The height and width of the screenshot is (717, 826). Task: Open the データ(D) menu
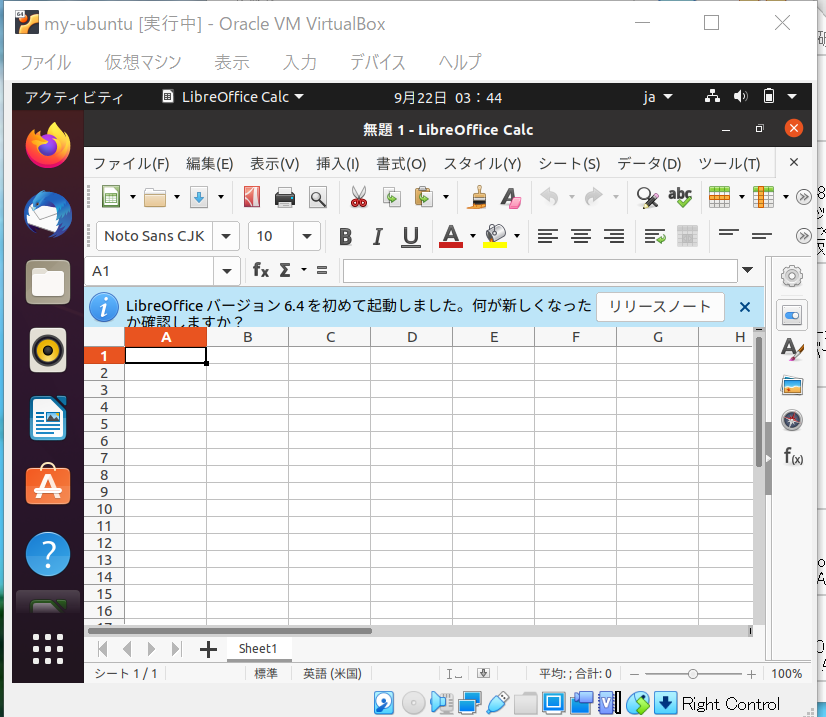649,164
